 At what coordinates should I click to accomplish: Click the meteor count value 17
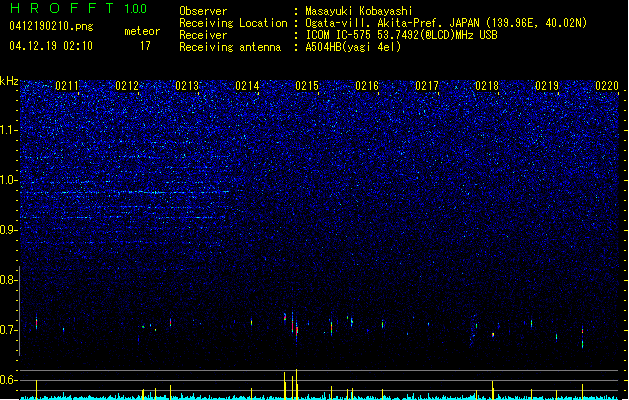click(x=145, y=46)
